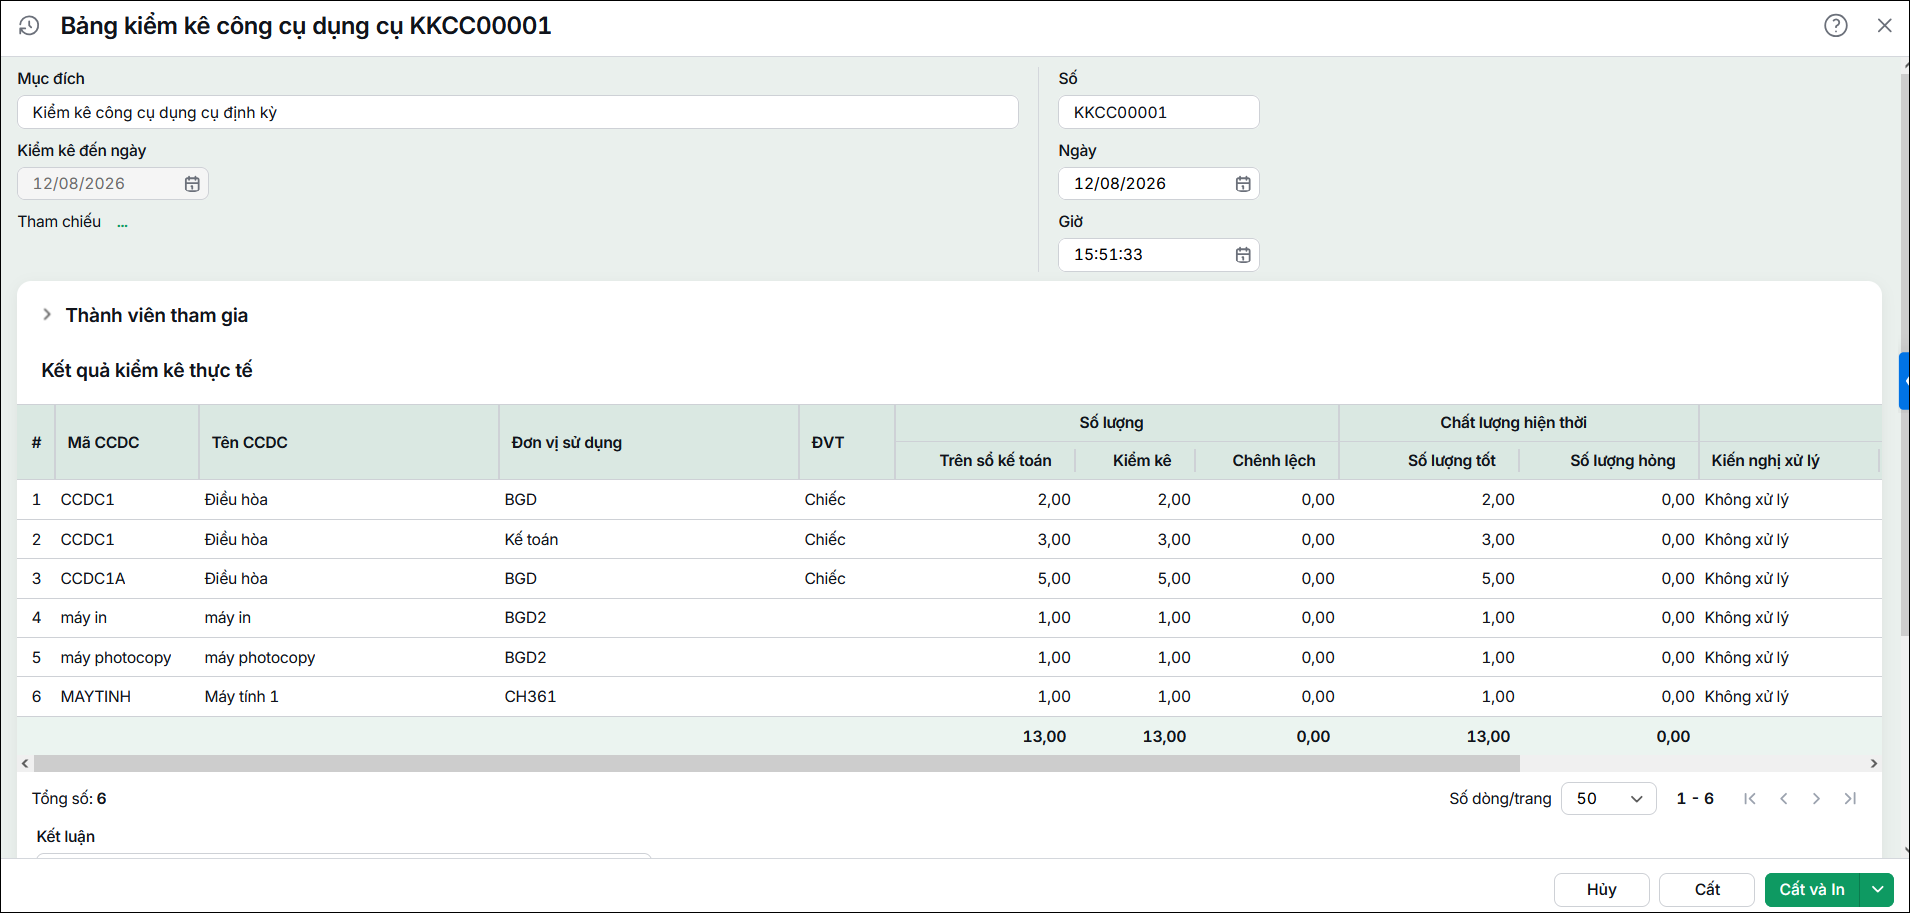Click the blue side panel handle at right
The image size is (1910, 913).
tap(1904, 381)
